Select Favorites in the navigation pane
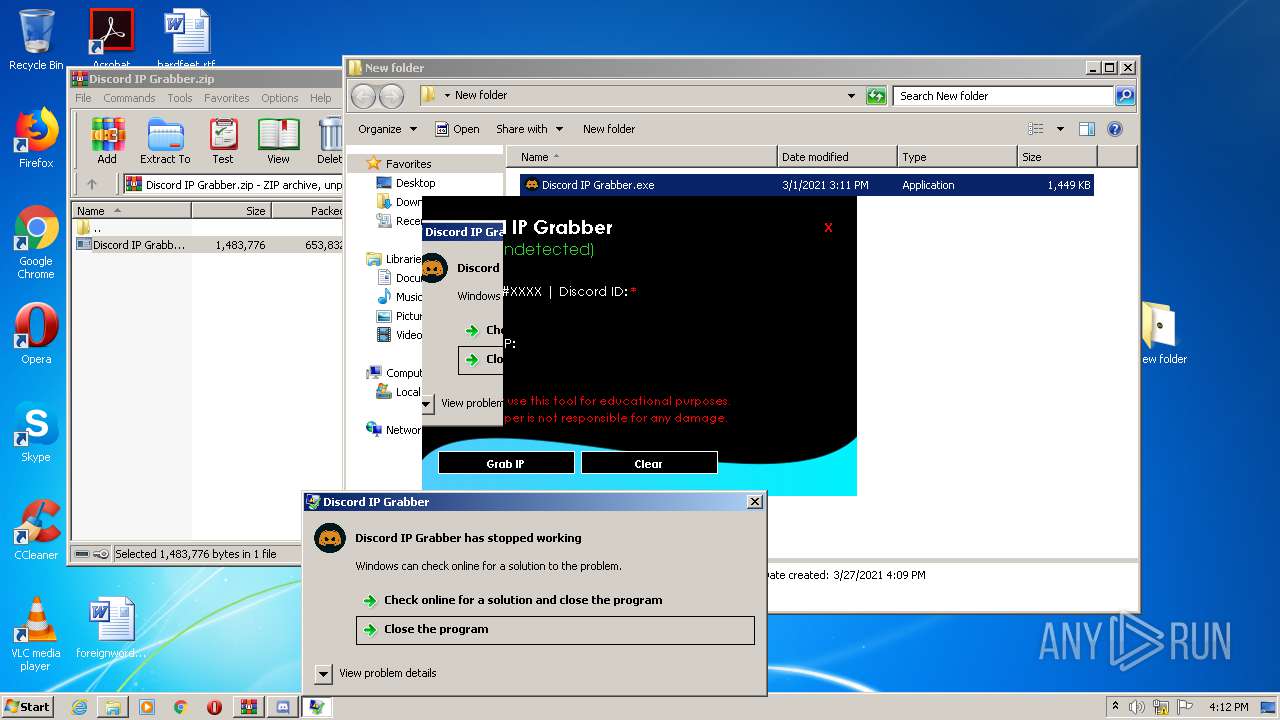Viewport: 1280px width, 720px height. coord(408,164)
